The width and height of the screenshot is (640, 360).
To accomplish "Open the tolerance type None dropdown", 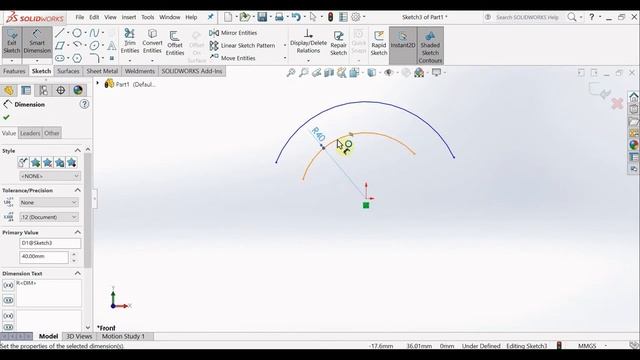I will click(49, 202).
